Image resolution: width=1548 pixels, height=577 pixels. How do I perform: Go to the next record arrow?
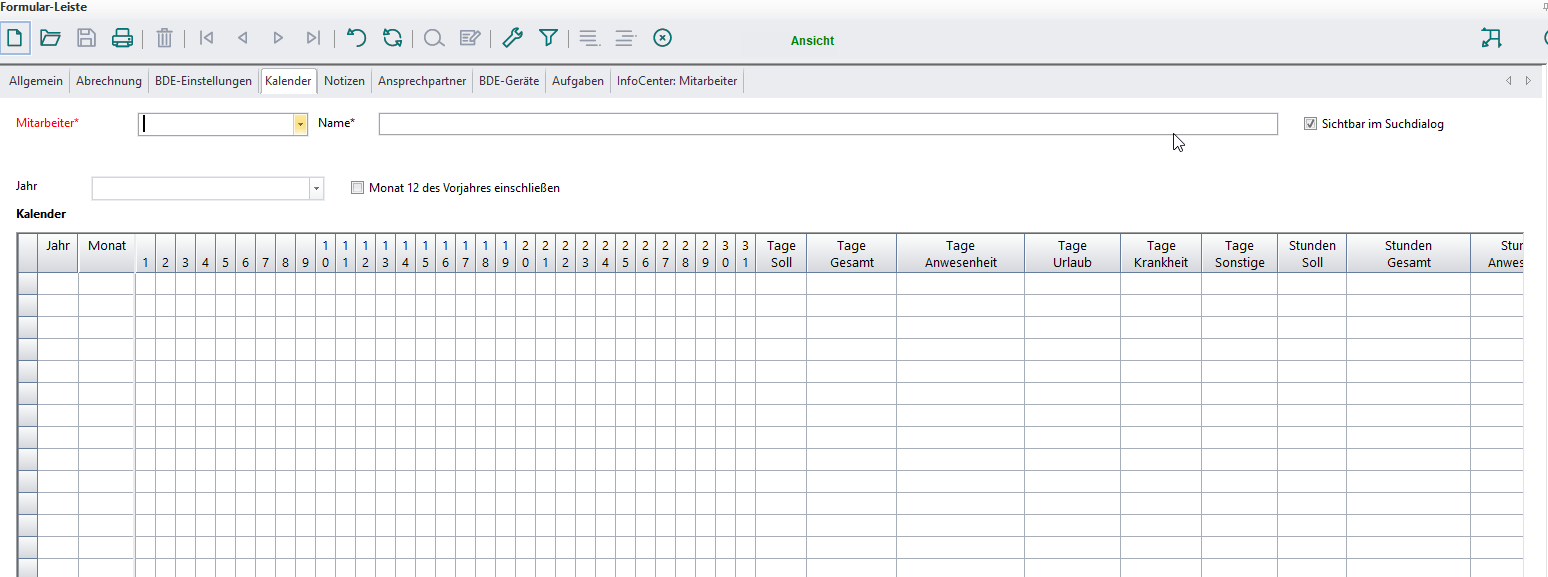(x=278, y=38)
